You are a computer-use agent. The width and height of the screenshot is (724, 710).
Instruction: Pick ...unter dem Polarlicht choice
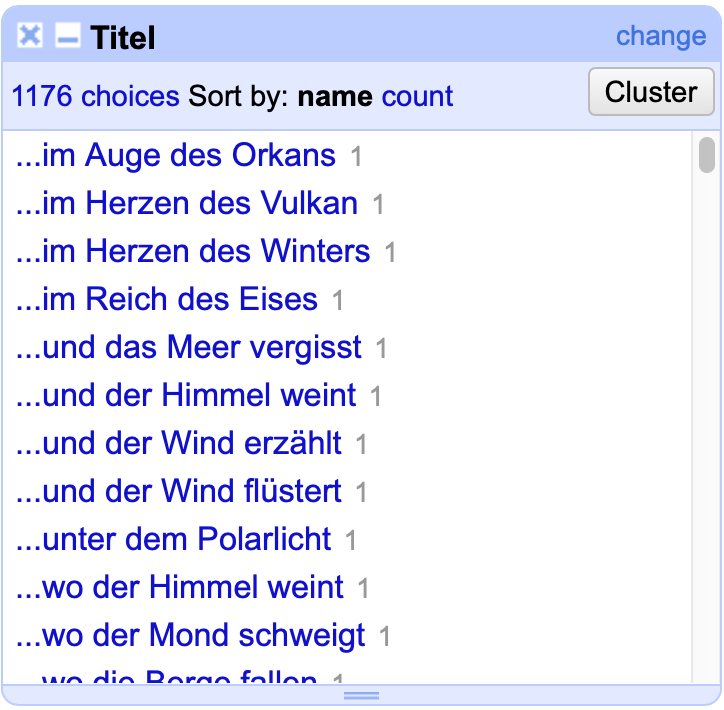[173, 539]
